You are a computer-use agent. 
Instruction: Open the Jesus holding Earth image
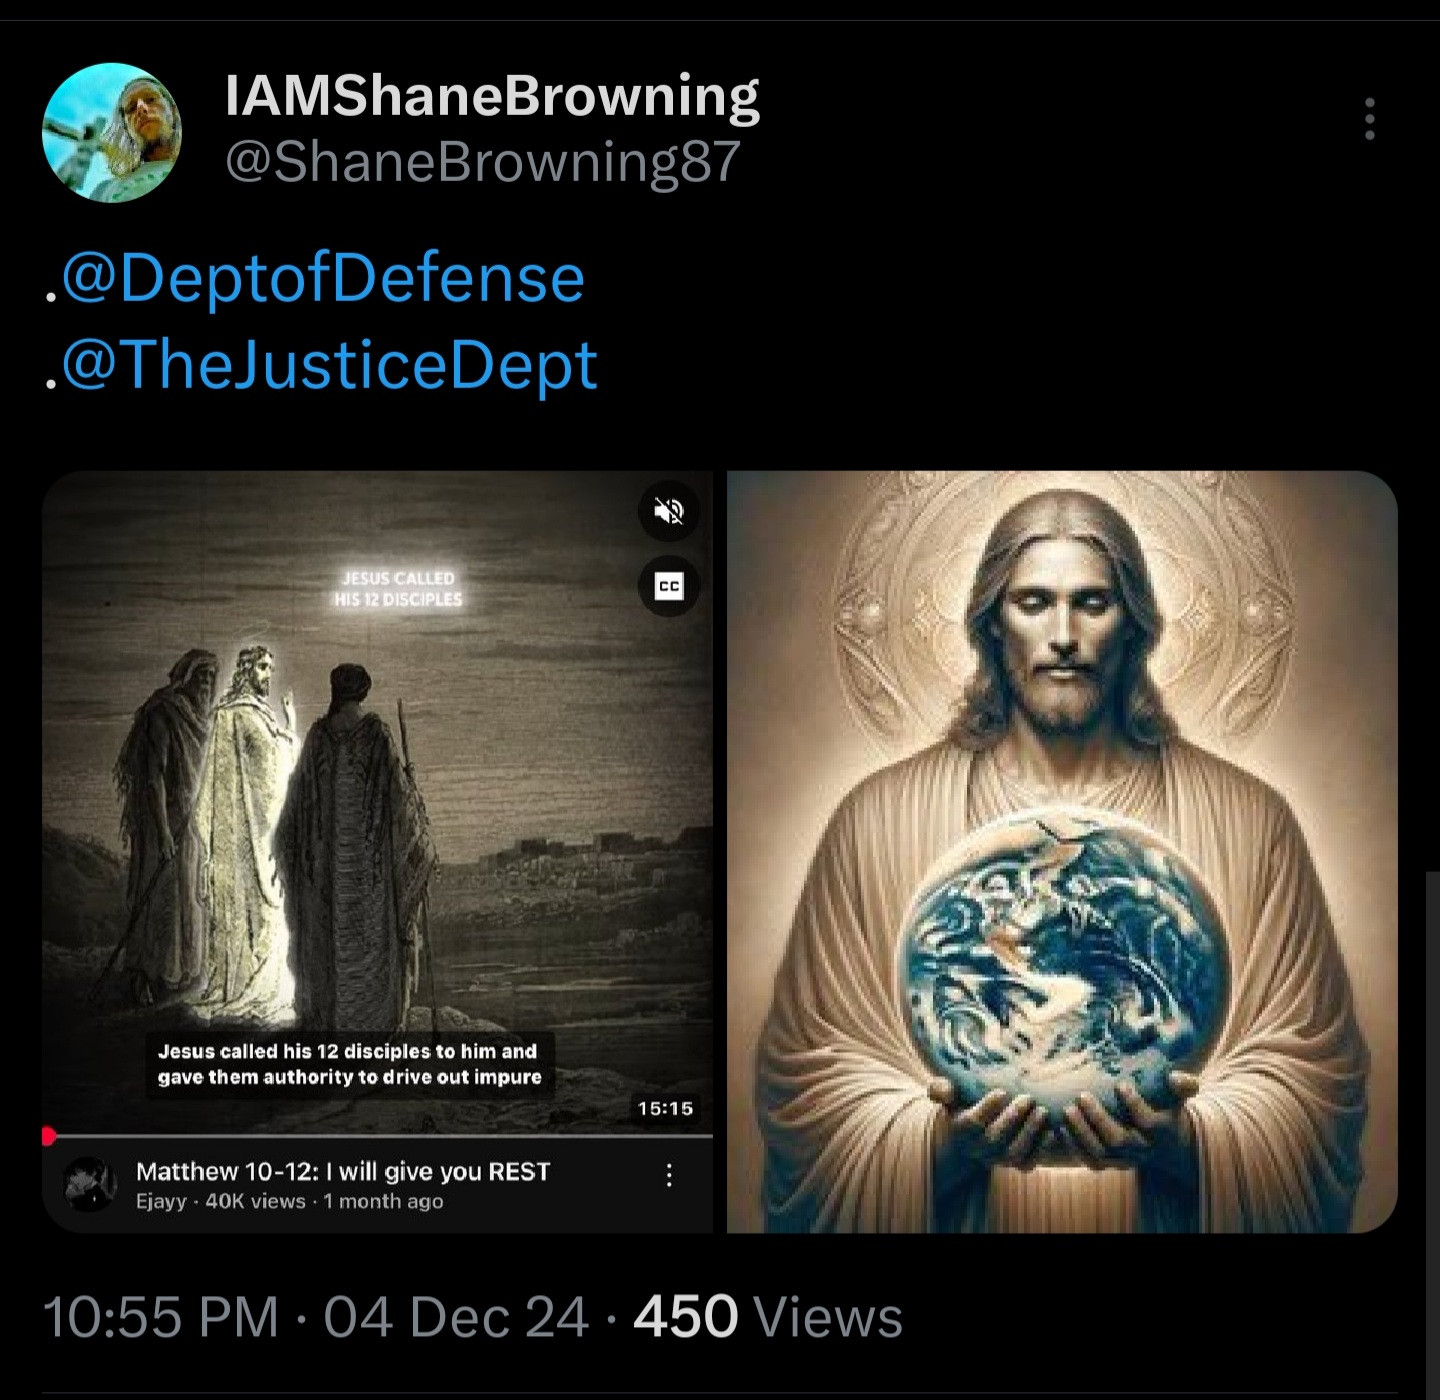click(1061, 851)
